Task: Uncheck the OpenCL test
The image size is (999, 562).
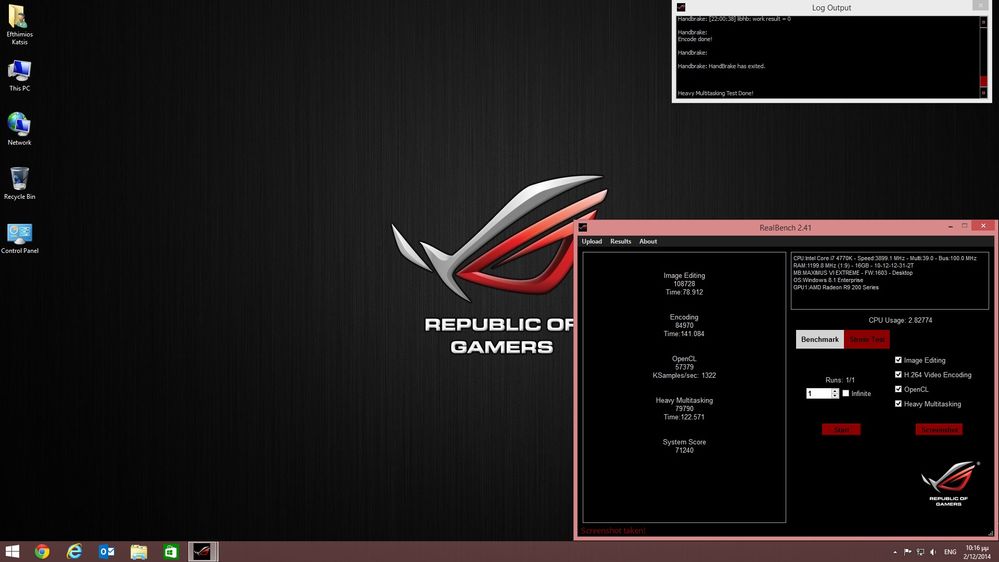Action: coord(898,389)
